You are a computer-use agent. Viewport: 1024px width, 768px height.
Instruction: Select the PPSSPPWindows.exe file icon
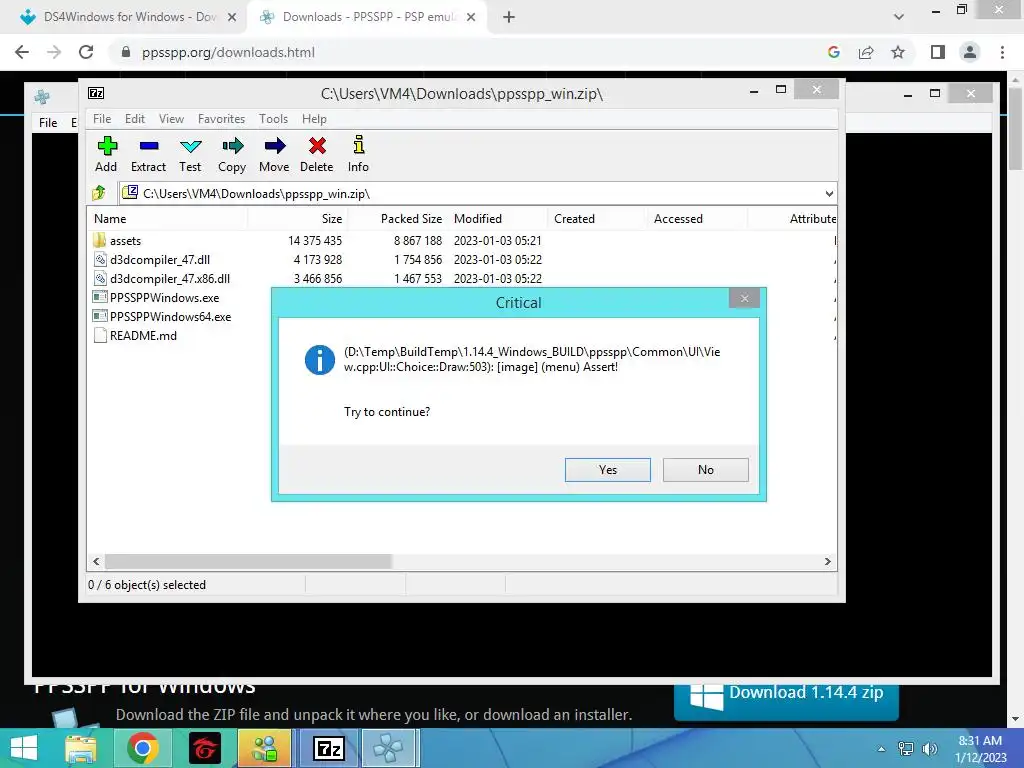tap(100, 297)
